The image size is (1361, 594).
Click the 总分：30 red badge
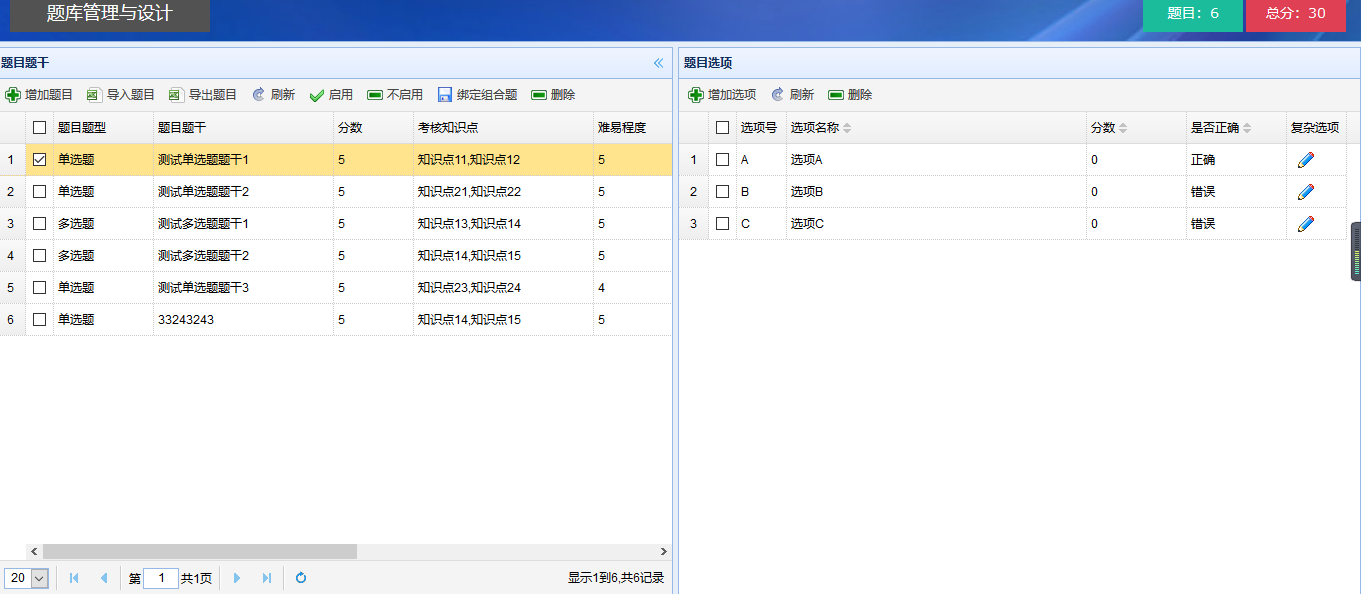click(x=1295, y=14)
